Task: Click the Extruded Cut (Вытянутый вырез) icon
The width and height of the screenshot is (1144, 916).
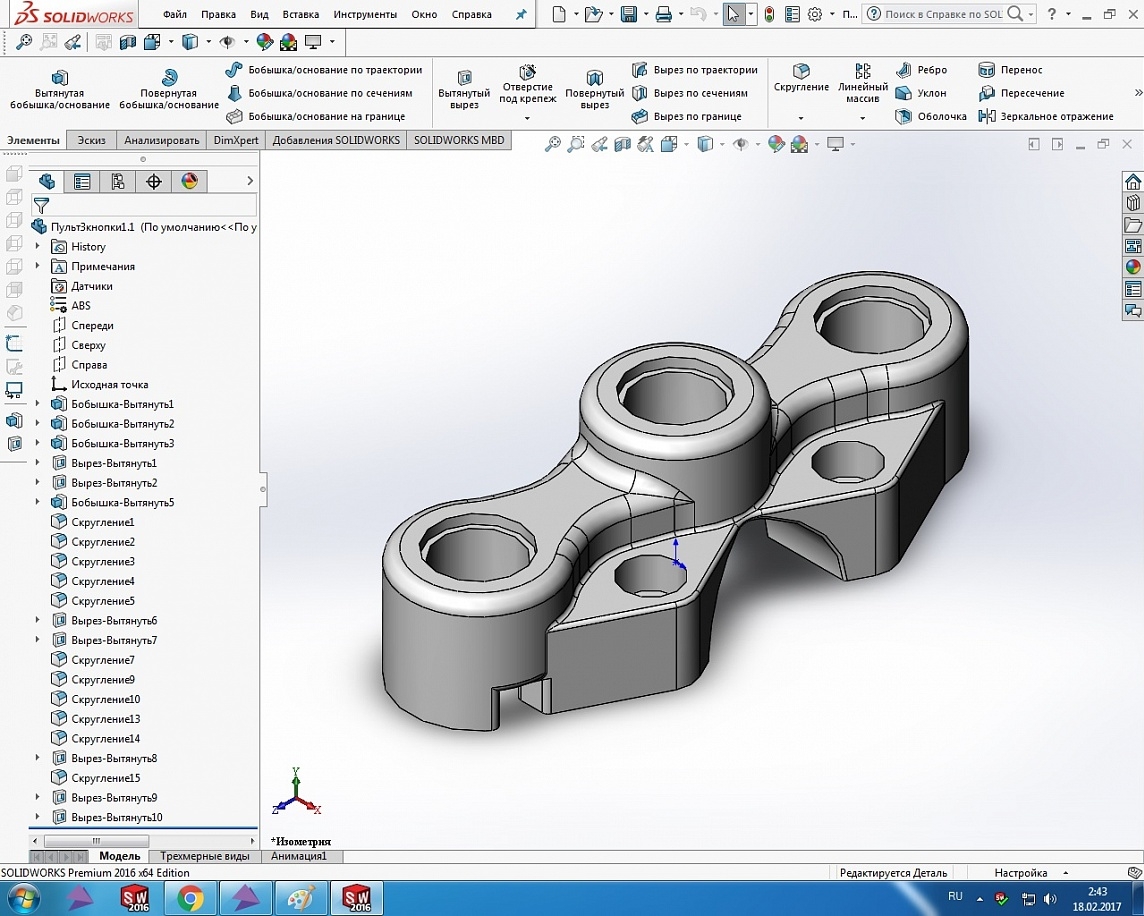Action: pyautogui.click(x=464, y=78)
